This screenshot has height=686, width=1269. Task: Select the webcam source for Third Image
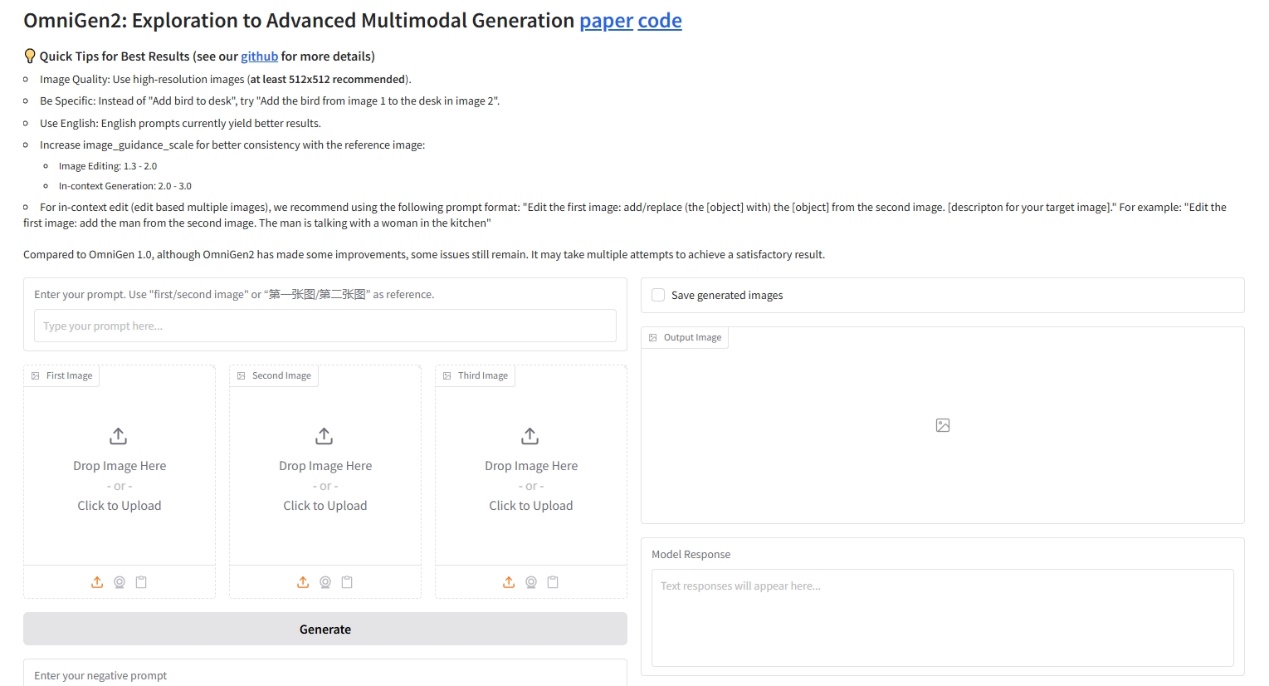click(x=531, y=582)
